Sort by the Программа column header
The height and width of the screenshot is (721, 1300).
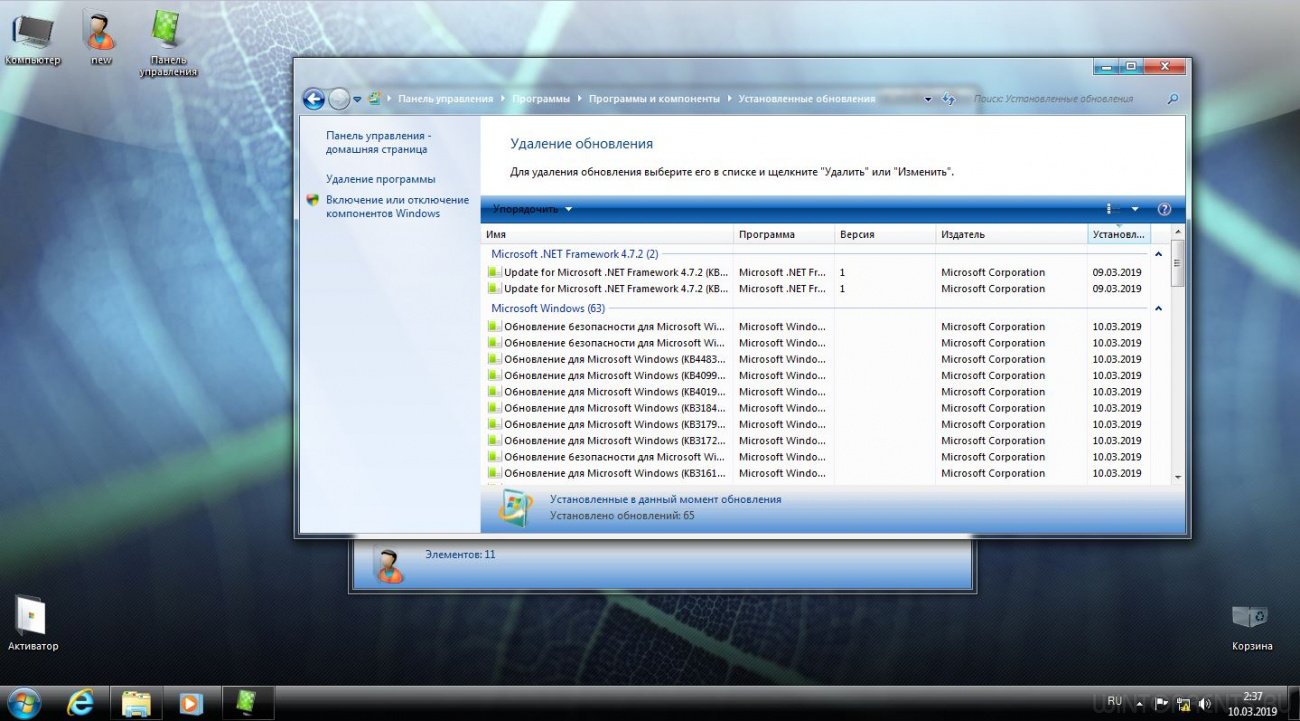click(x=784, y=234)
